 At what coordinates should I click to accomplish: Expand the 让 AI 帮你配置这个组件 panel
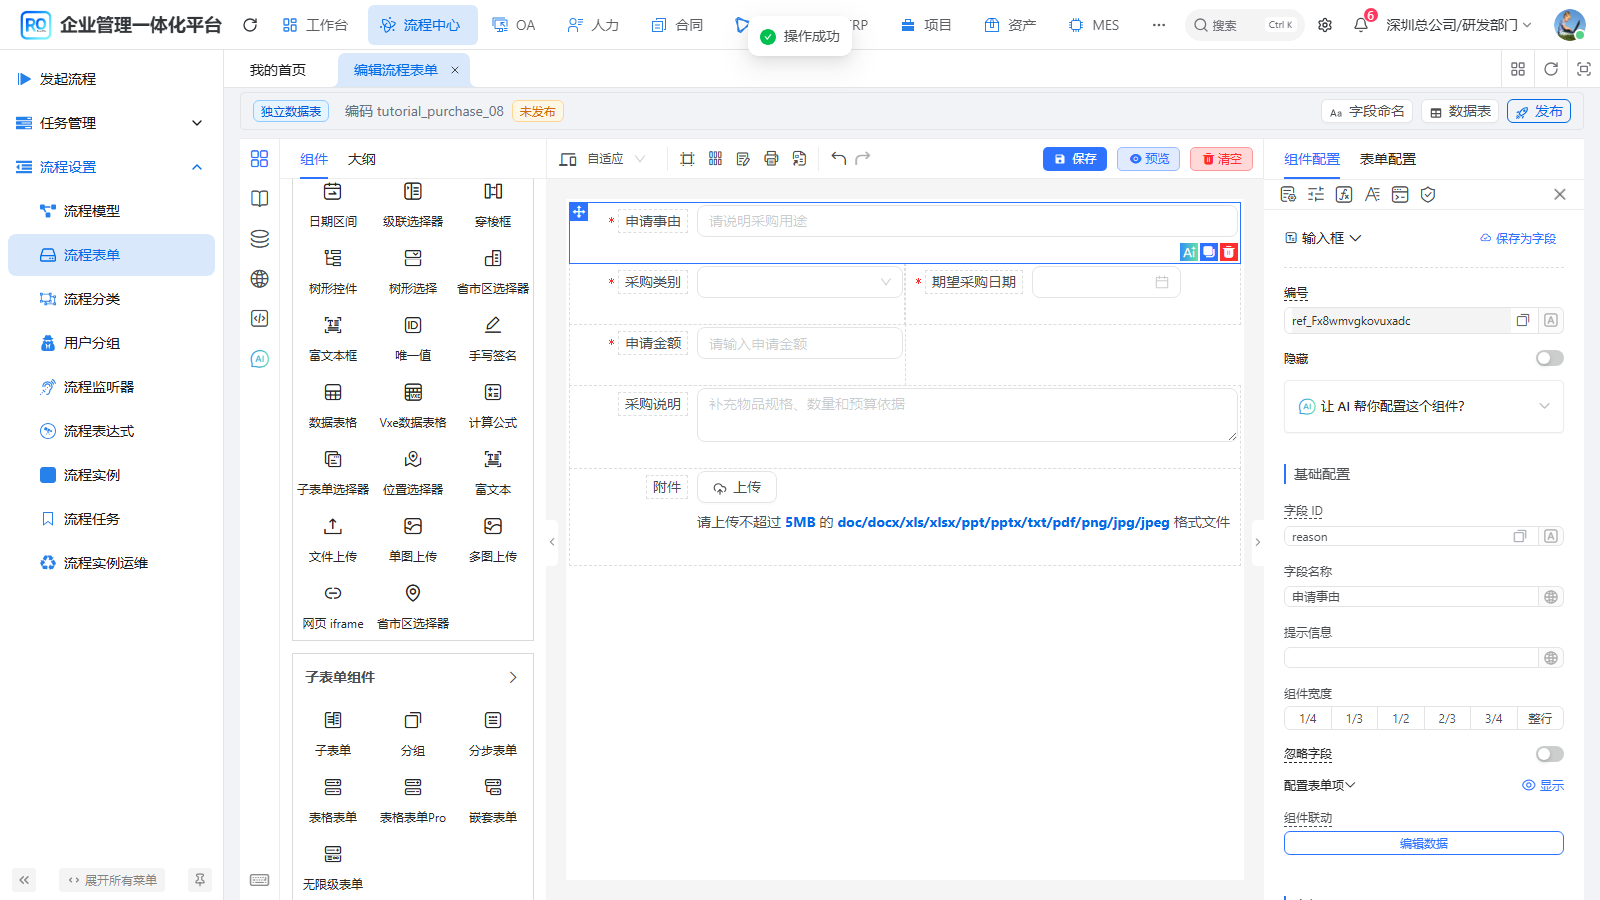tap(1424, 406)
